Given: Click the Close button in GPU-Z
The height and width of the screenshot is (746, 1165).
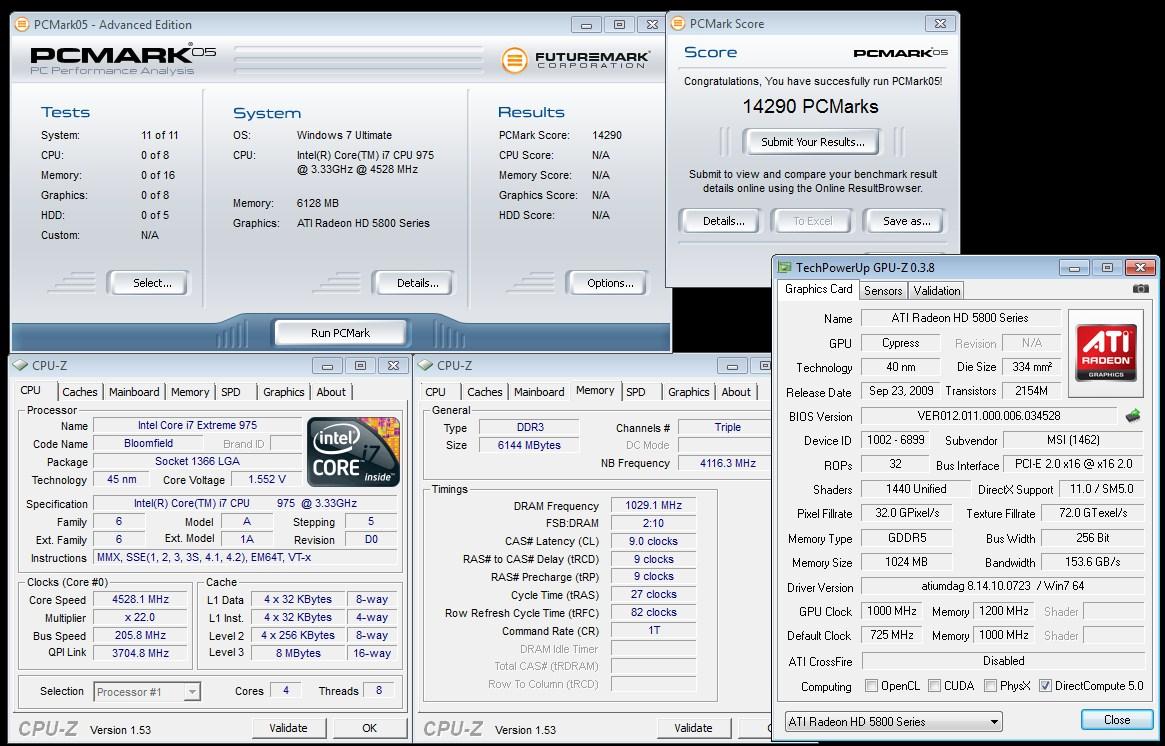Looking at the screenshot, I should 1117,720.
